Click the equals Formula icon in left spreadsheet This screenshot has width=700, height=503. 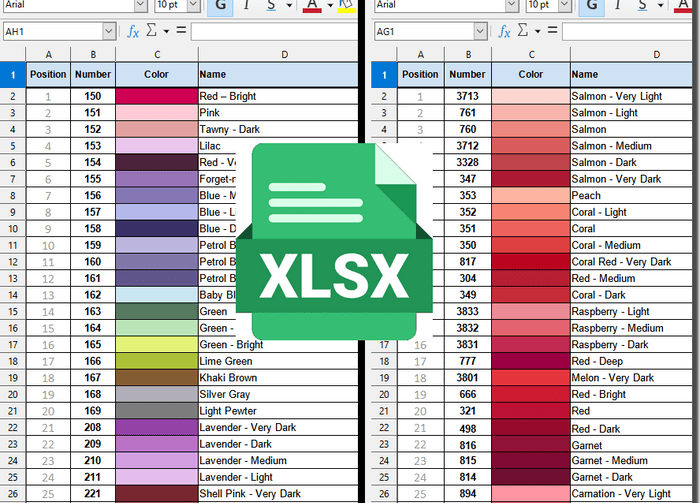180,32
